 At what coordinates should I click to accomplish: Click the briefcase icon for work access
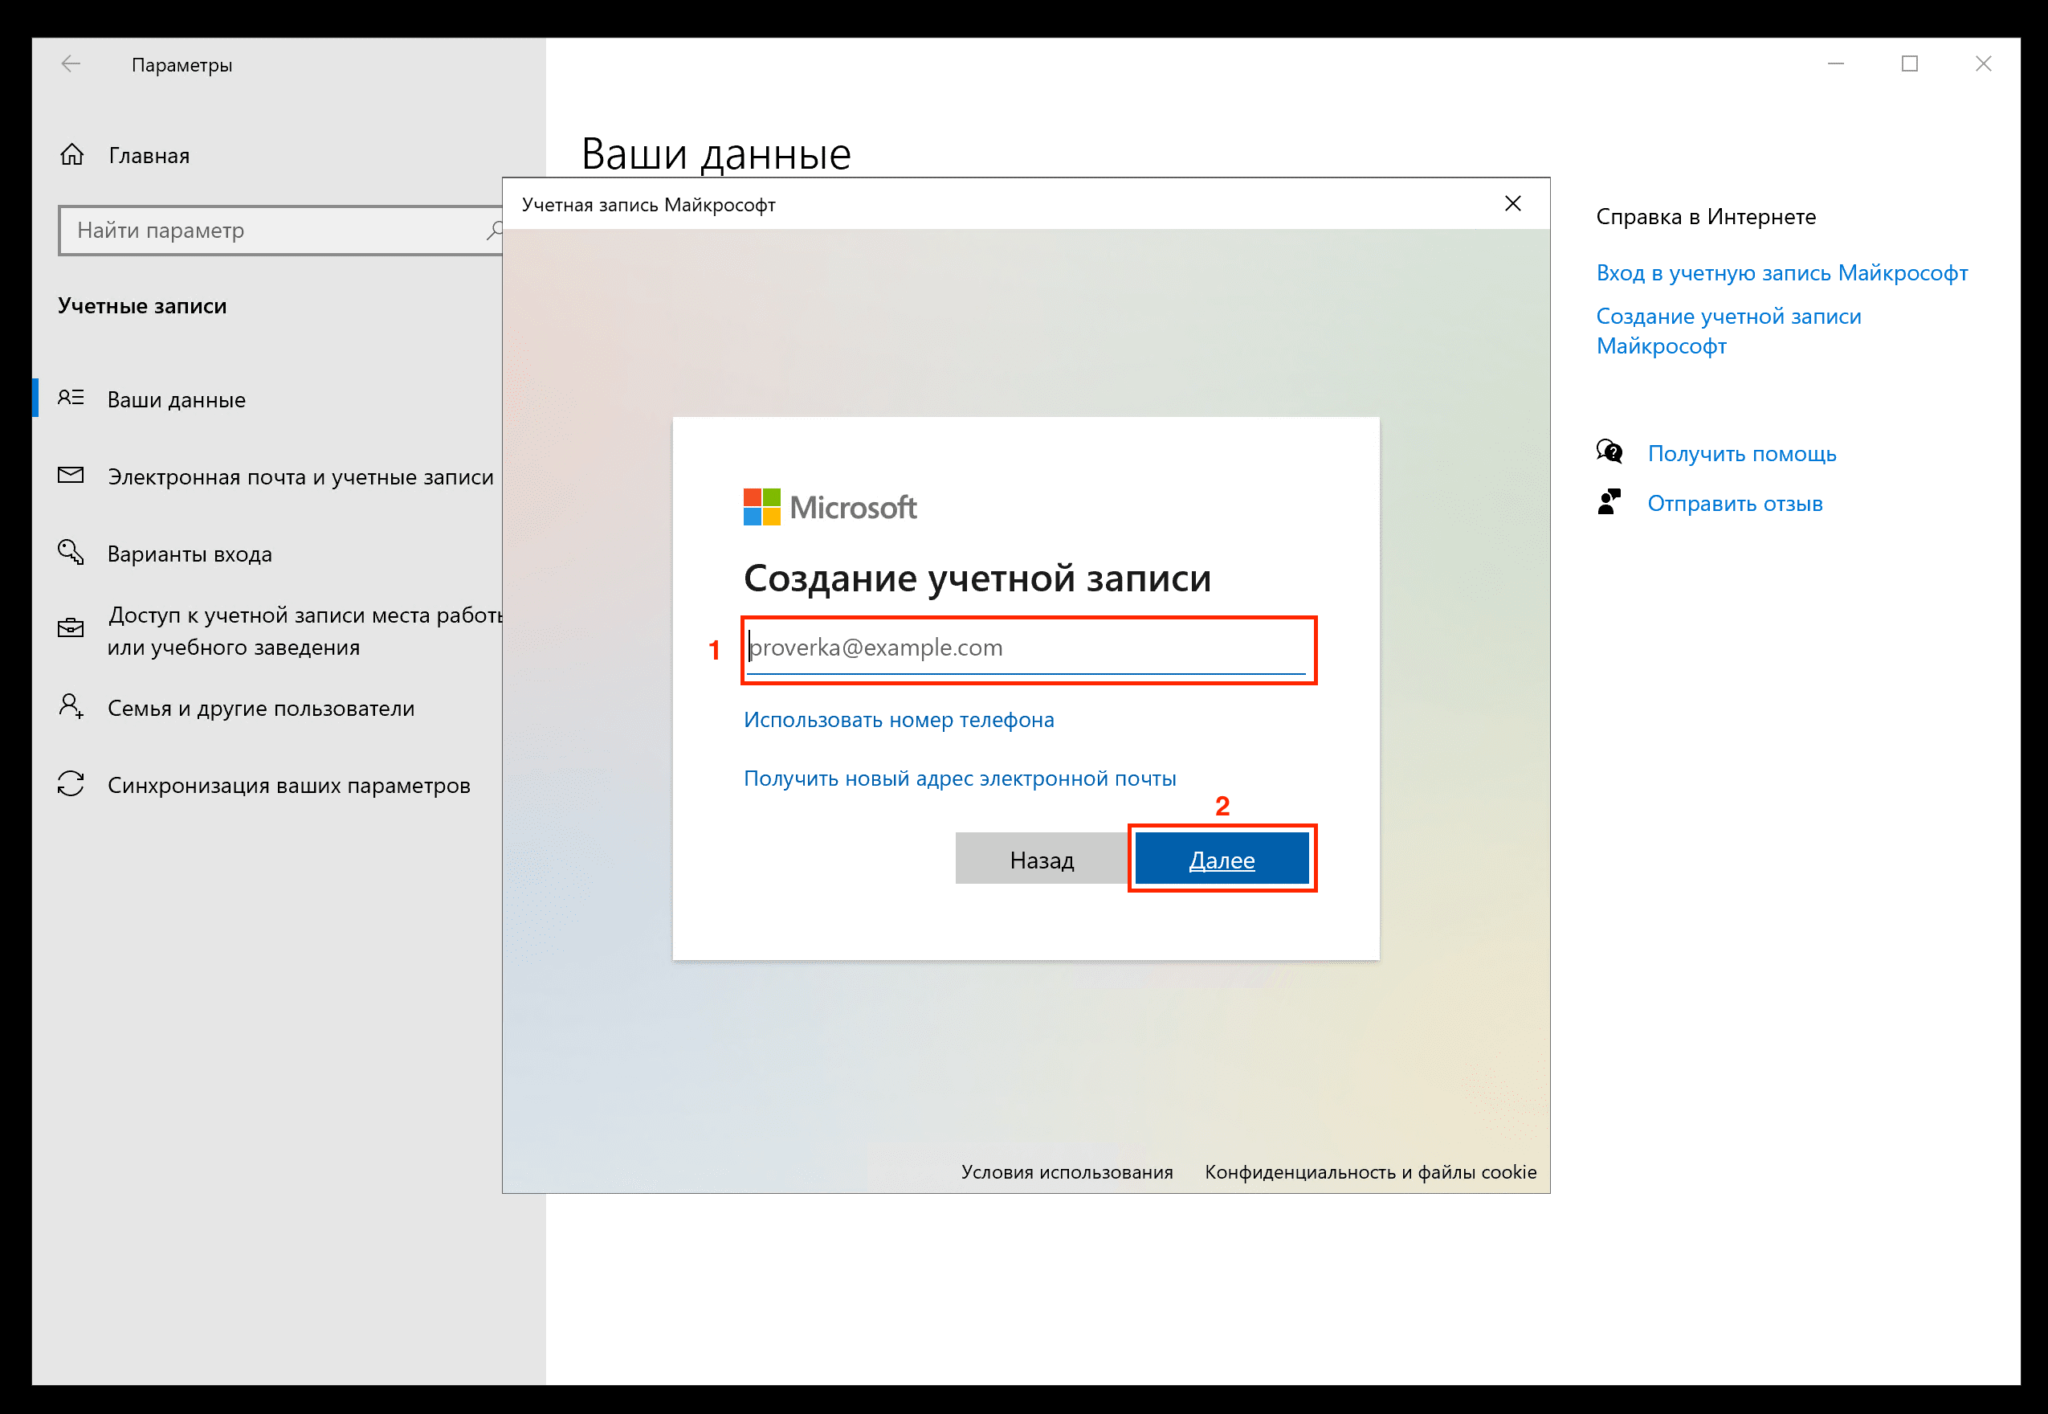[x=71, y=628]
